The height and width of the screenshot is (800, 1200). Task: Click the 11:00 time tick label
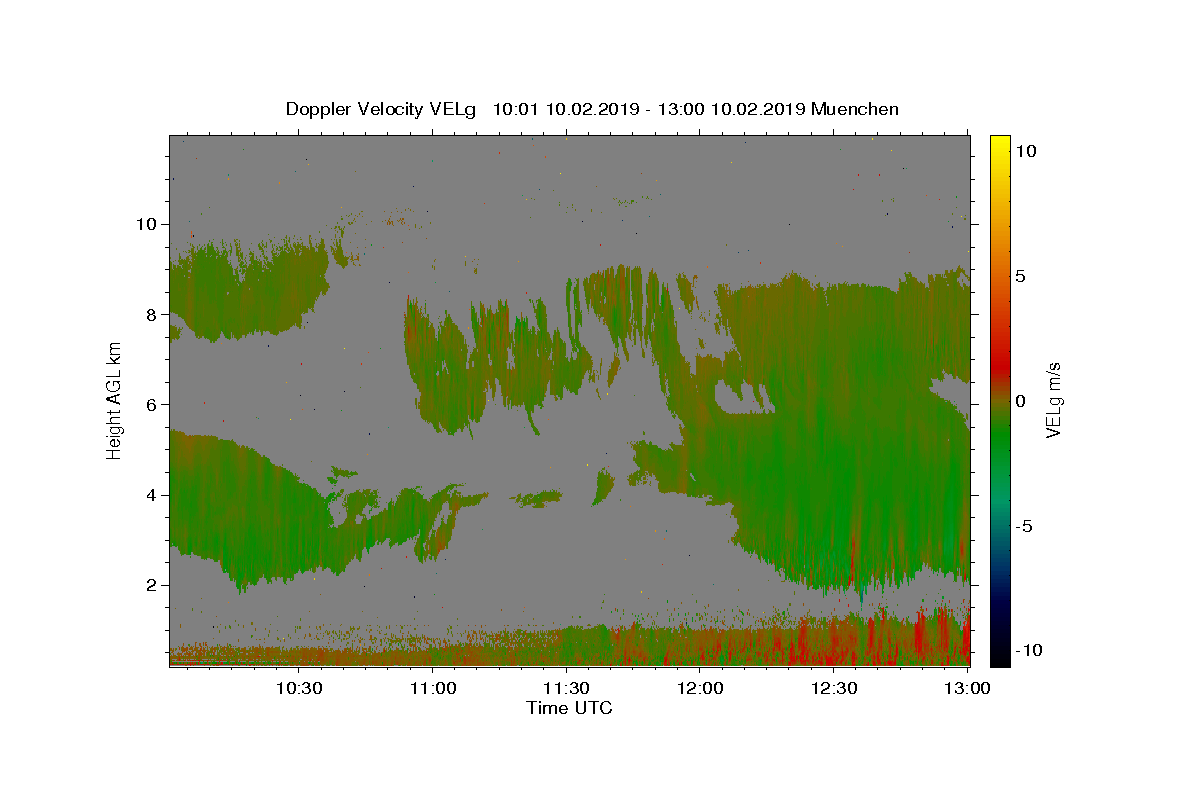click(x=433, y=688)
